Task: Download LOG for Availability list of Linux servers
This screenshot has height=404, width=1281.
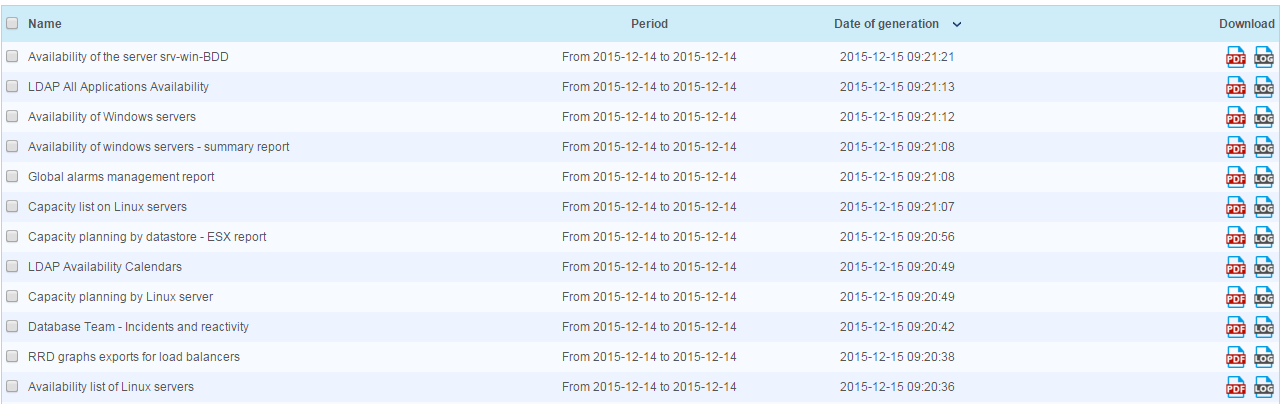Action: (x=1264, y=388)
